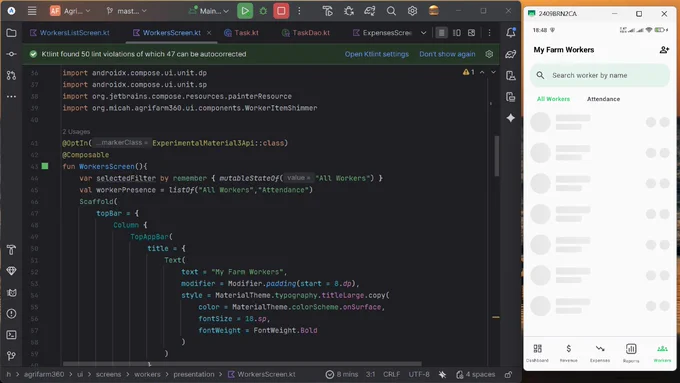Open Workers in the app bottom bar

tap(662, 353)
